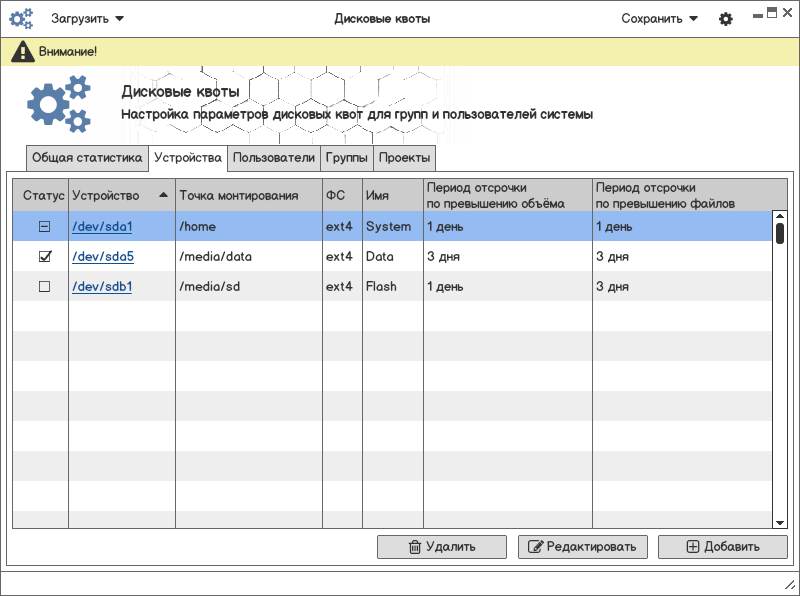Uncheck the status checkbox for /dev/sda5
Image resolution: width=800 pixels, height=596 pixels.
(44, 257)
